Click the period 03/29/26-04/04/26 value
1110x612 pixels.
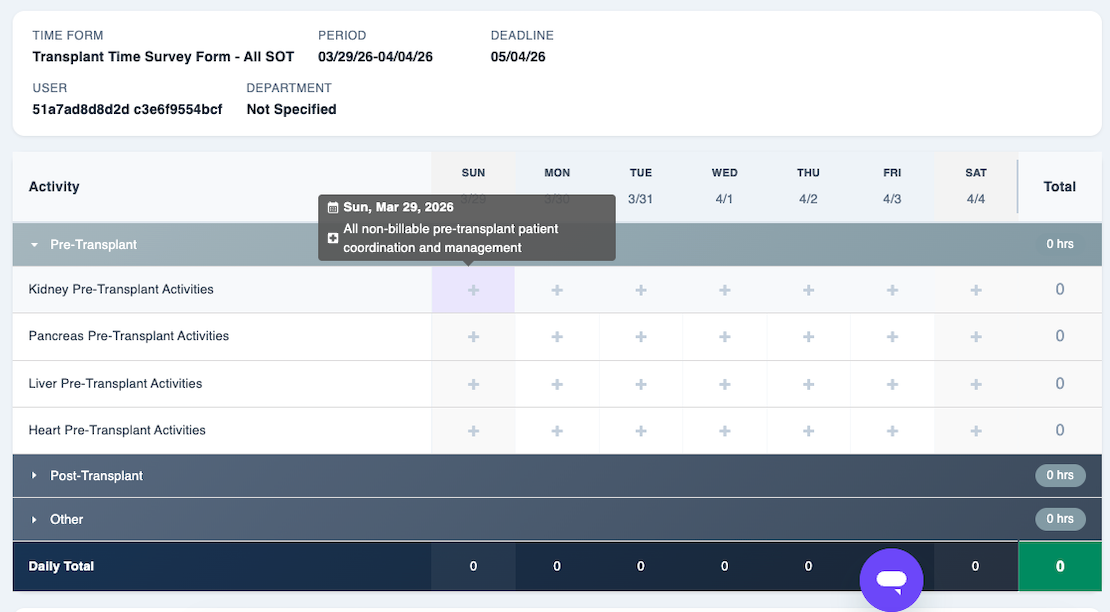tap(375, 57)
